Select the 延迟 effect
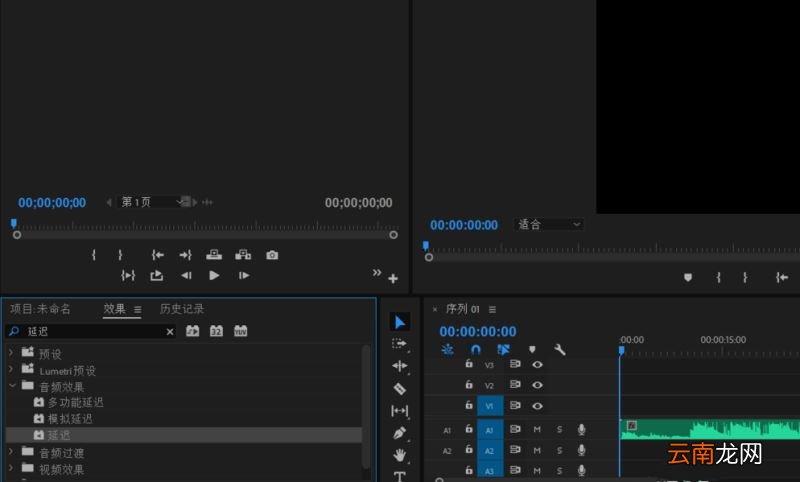Image resolution: width=800 pixels, height=482 pixels. [x=59, y=435]
